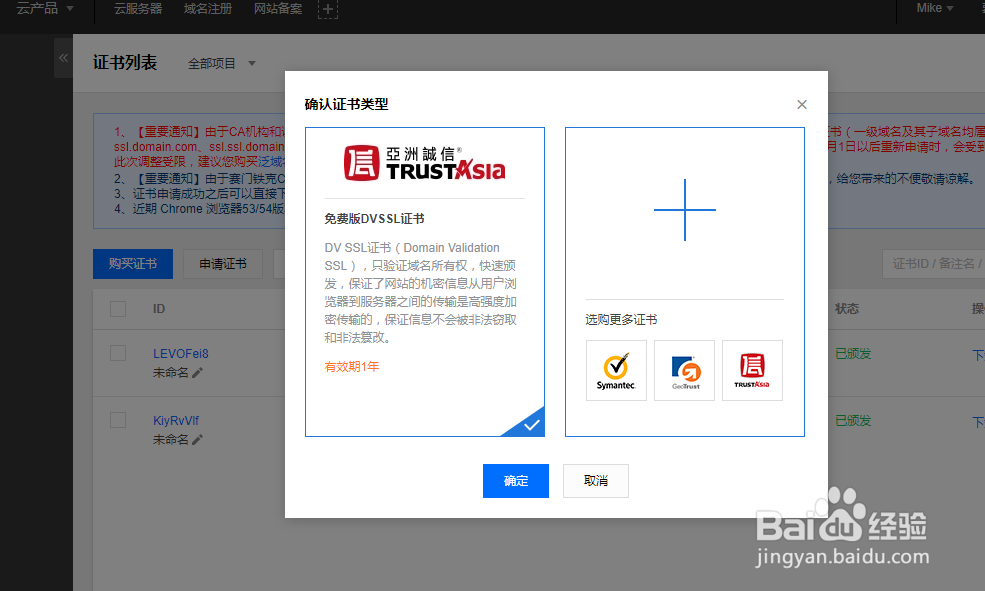
Task: Click the 确认证书类型 dialog title
Action: (x=347, y=104)
